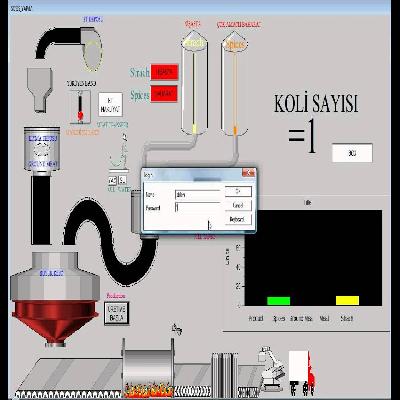
Task: Click the conveyor belt at bottom left
Action: click(70, 378)
